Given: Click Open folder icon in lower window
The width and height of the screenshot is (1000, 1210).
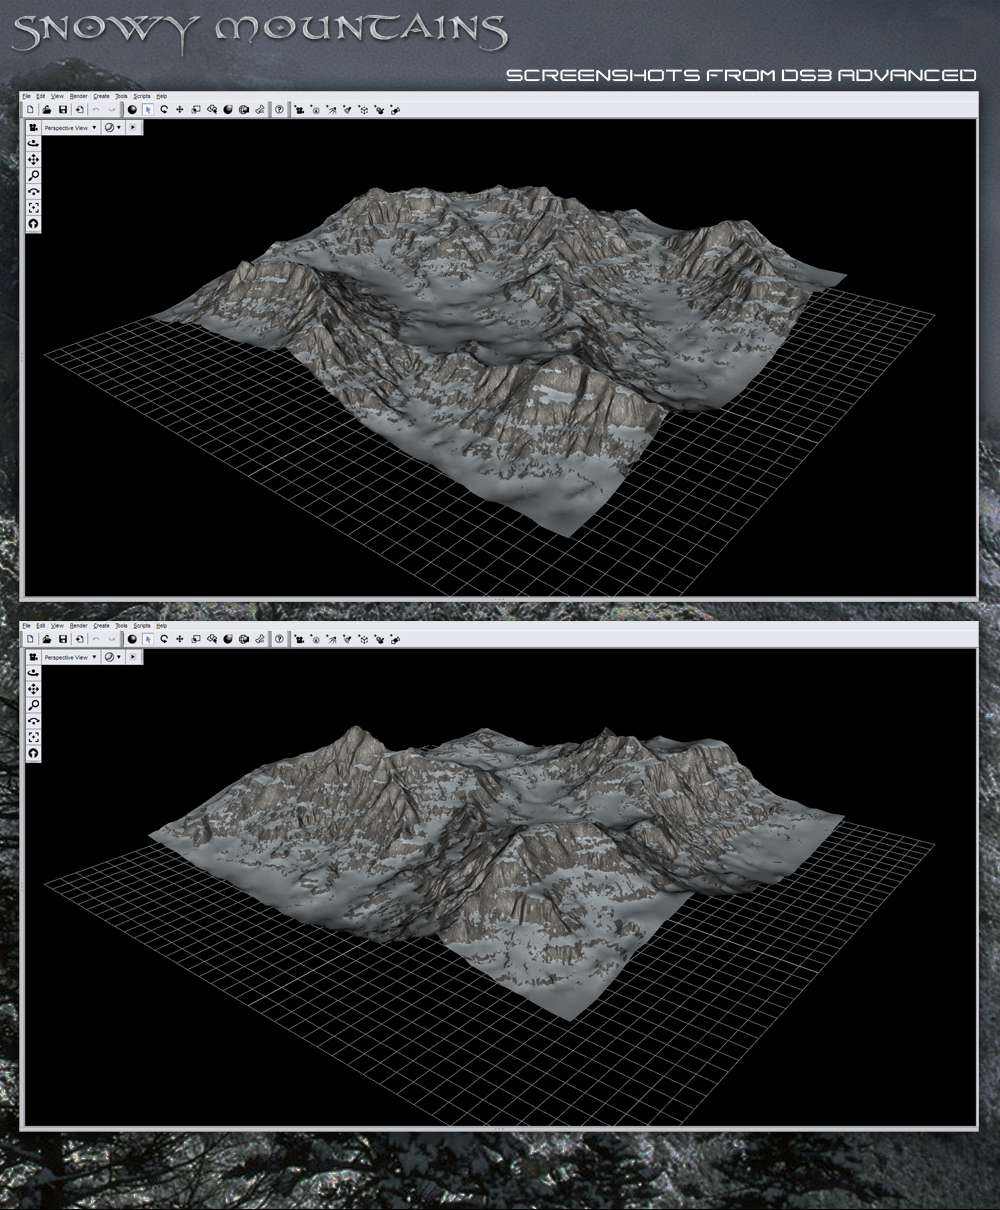Looking at the screenshot, I should tap(47, 638).
